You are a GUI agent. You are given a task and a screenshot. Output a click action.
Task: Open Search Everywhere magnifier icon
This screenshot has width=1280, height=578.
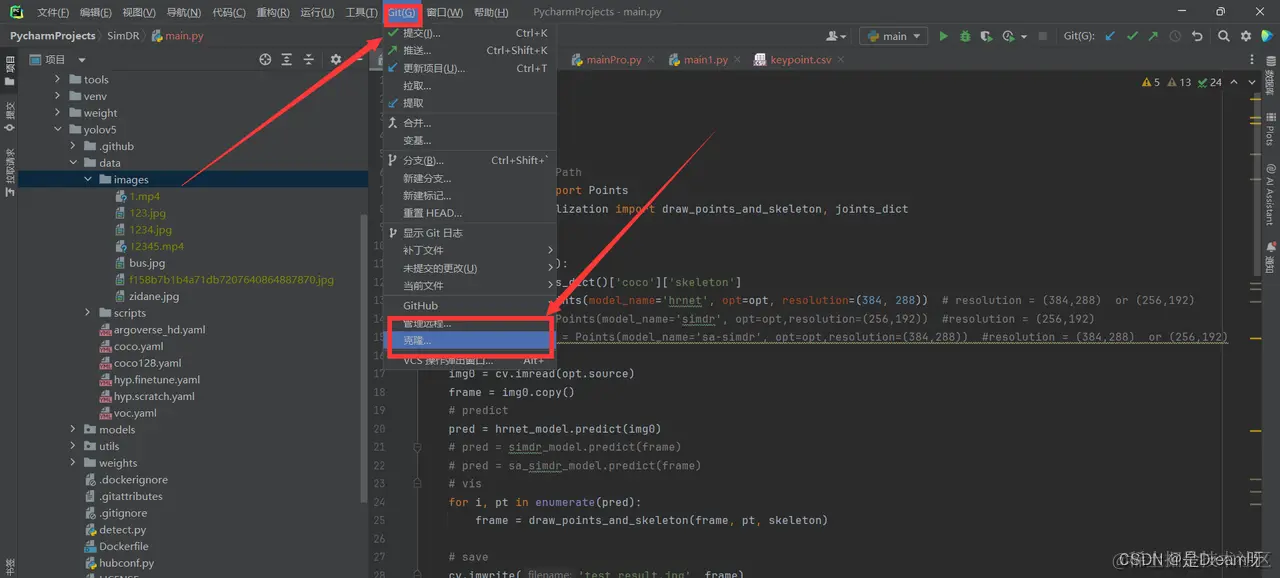1224,36
